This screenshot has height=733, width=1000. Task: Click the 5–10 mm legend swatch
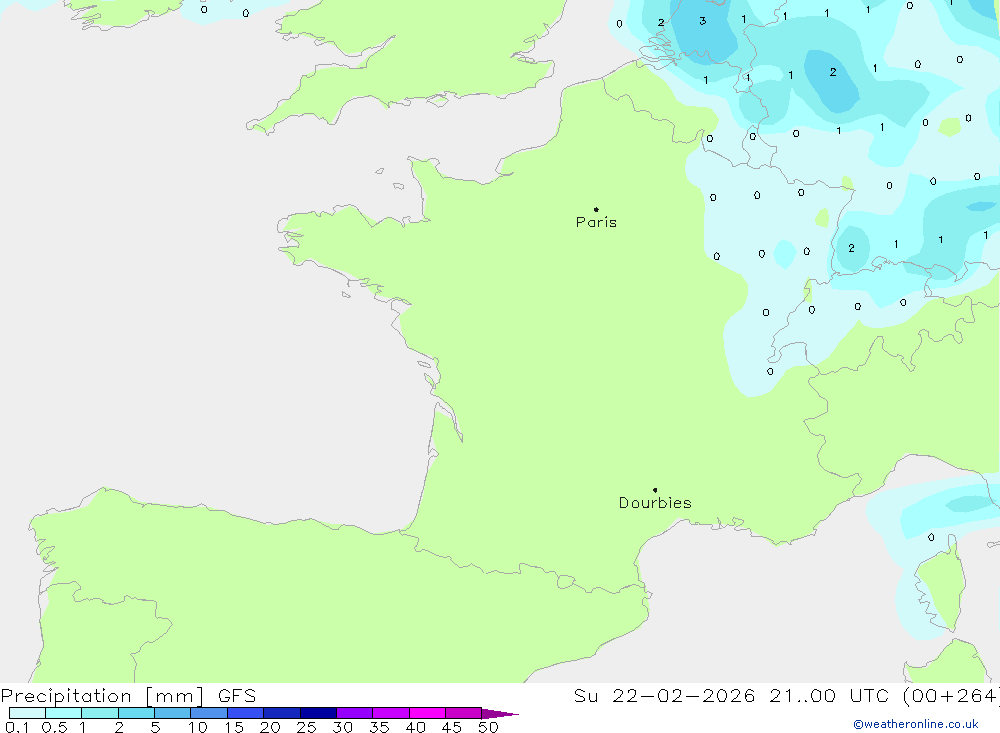pyautogui.click(x=173, y=713)
